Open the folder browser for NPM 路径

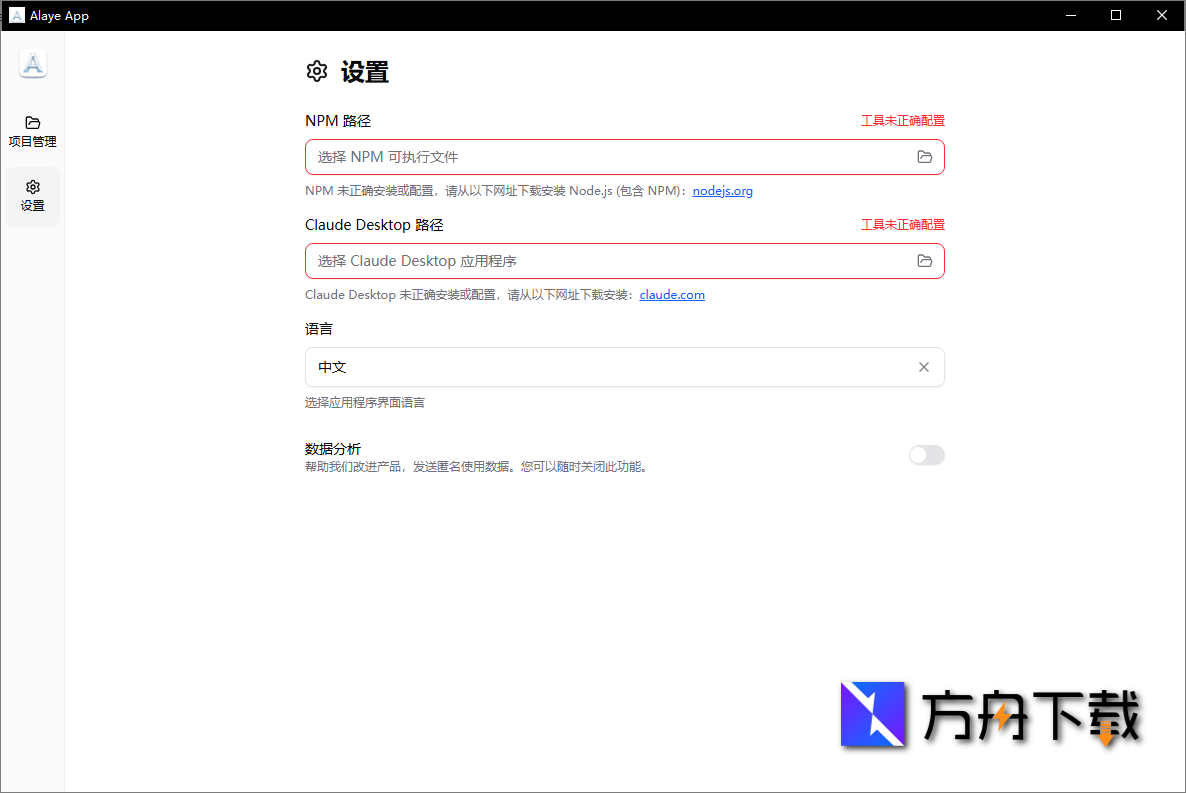tap(924, 157)
